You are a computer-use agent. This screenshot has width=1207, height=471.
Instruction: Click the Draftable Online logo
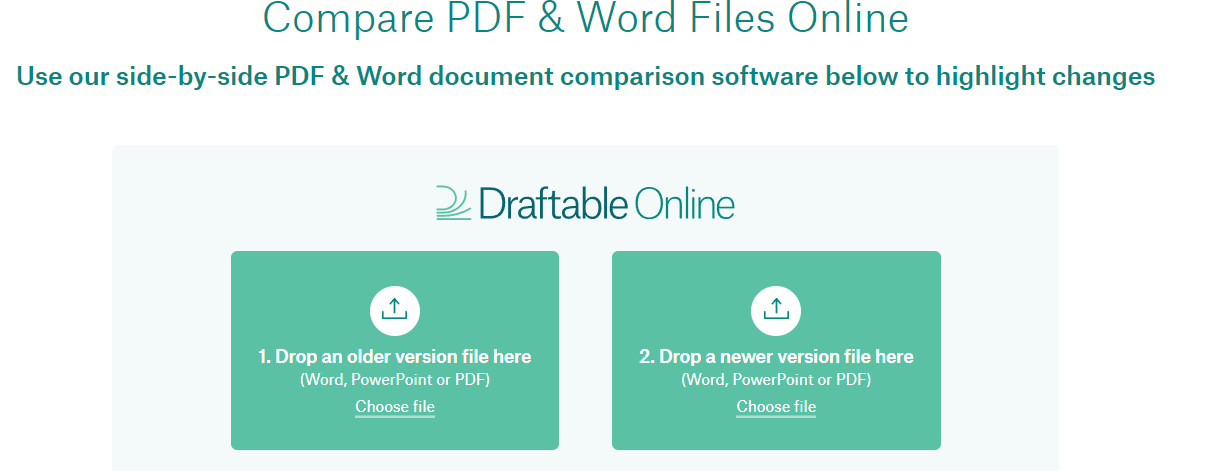586,202
